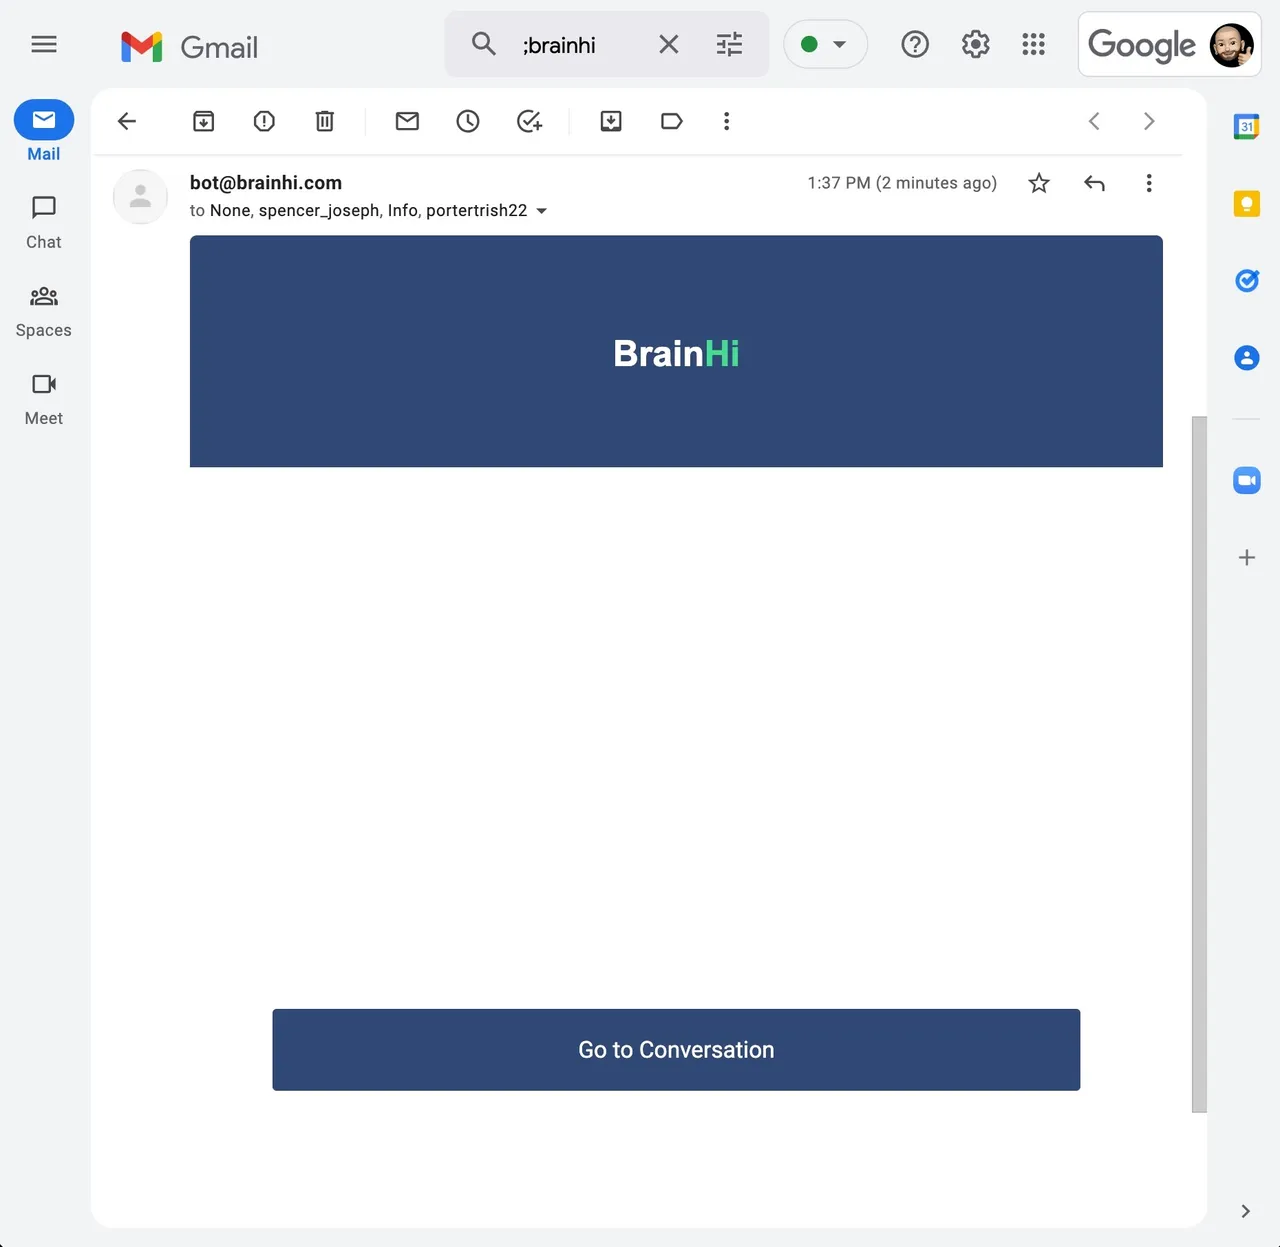Image resolution: width=1280 pixels, height=1247 pixels.
Task: Open more options in the email toolbar
Action: coord(727,121)
